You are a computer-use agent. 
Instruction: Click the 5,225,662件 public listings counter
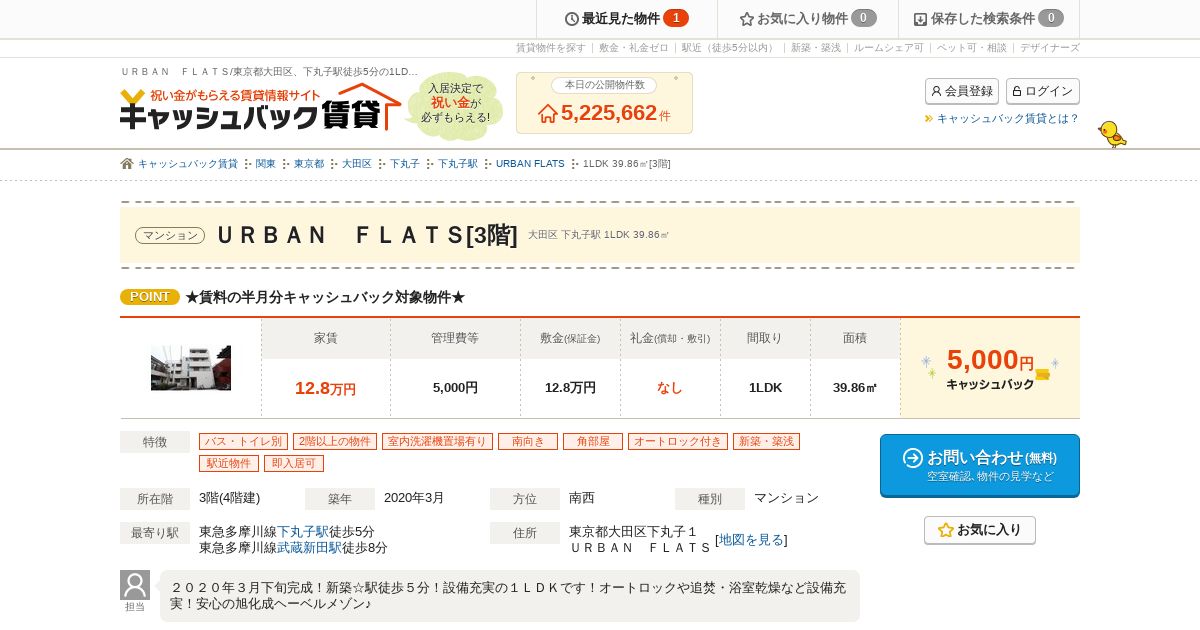pyautogui.click(x=604, y=112)
